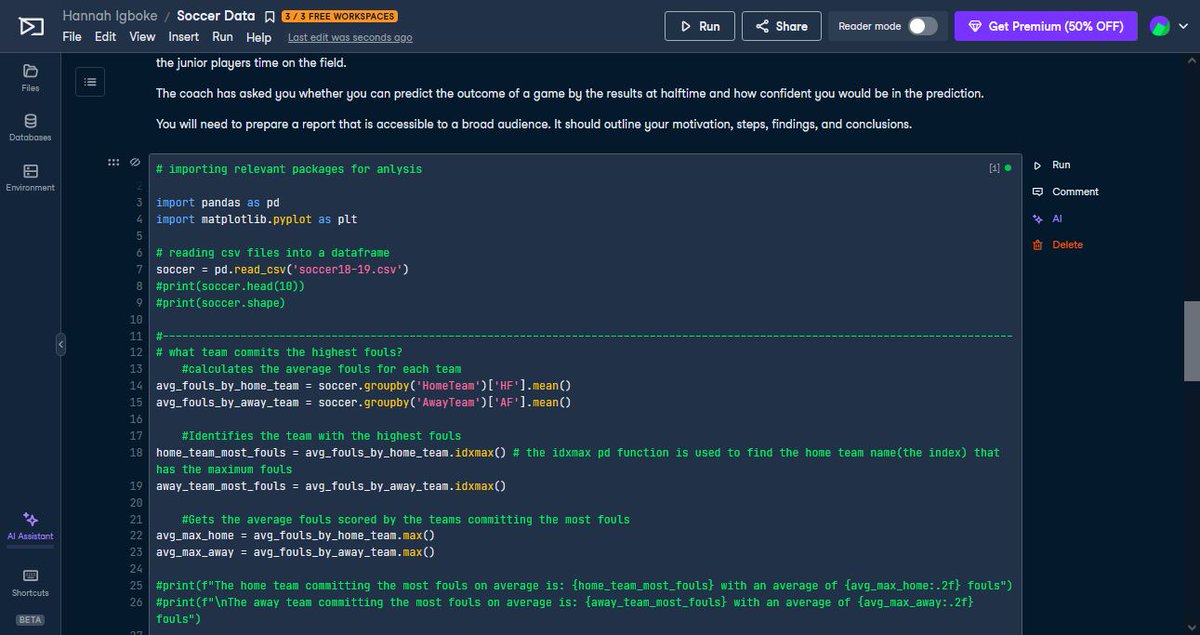Click comment '# importing relevant packages for anlysis'
This screenshot has width=1200, height=635.
[289, 169]
